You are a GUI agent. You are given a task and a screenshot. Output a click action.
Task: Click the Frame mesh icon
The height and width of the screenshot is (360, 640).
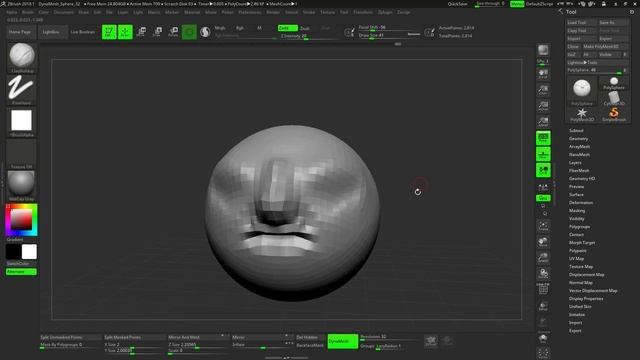coord(543,226)
